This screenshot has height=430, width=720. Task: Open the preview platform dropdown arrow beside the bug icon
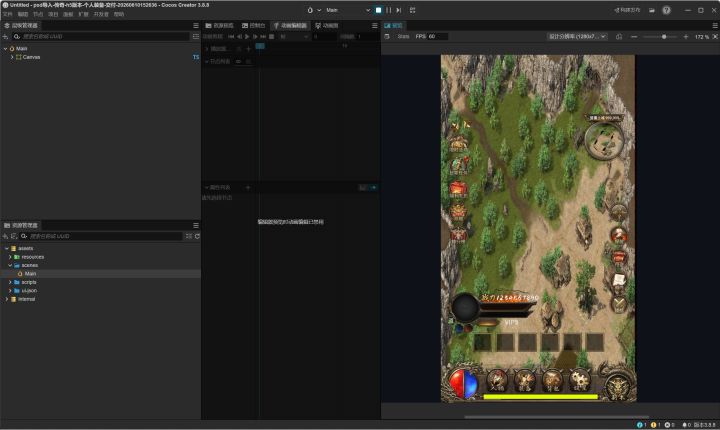(x=319, y=10)
